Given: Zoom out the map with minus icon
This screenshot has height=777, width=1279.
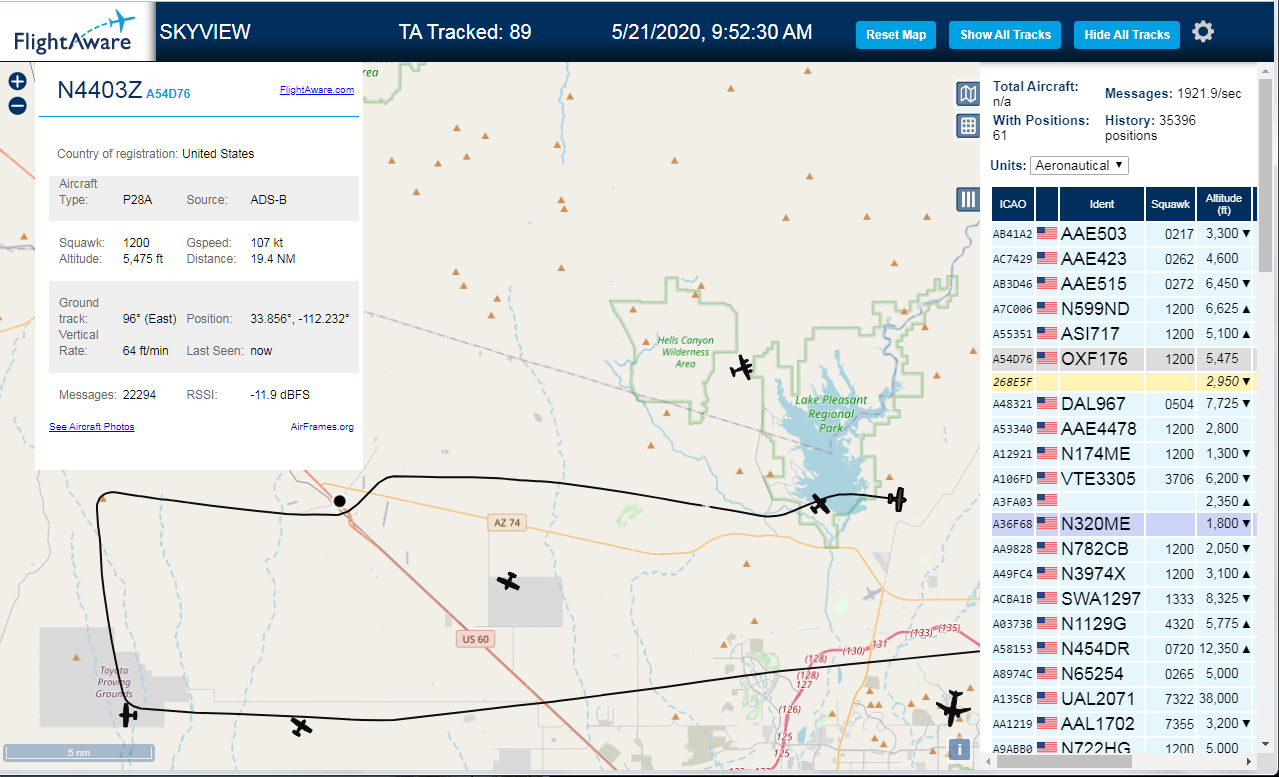Looking at the screenshot, I should coord(17,106).
